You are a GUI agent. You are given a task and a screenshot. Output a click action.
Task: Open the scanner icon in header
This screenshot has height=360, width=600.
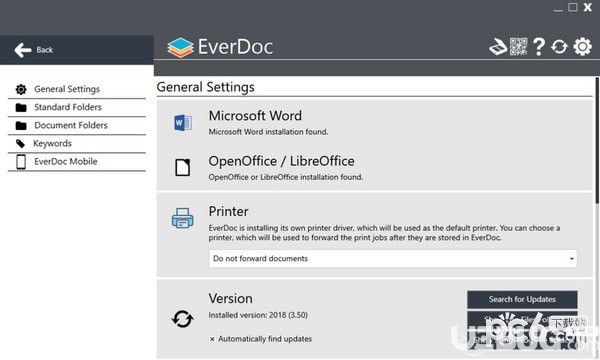498,47
